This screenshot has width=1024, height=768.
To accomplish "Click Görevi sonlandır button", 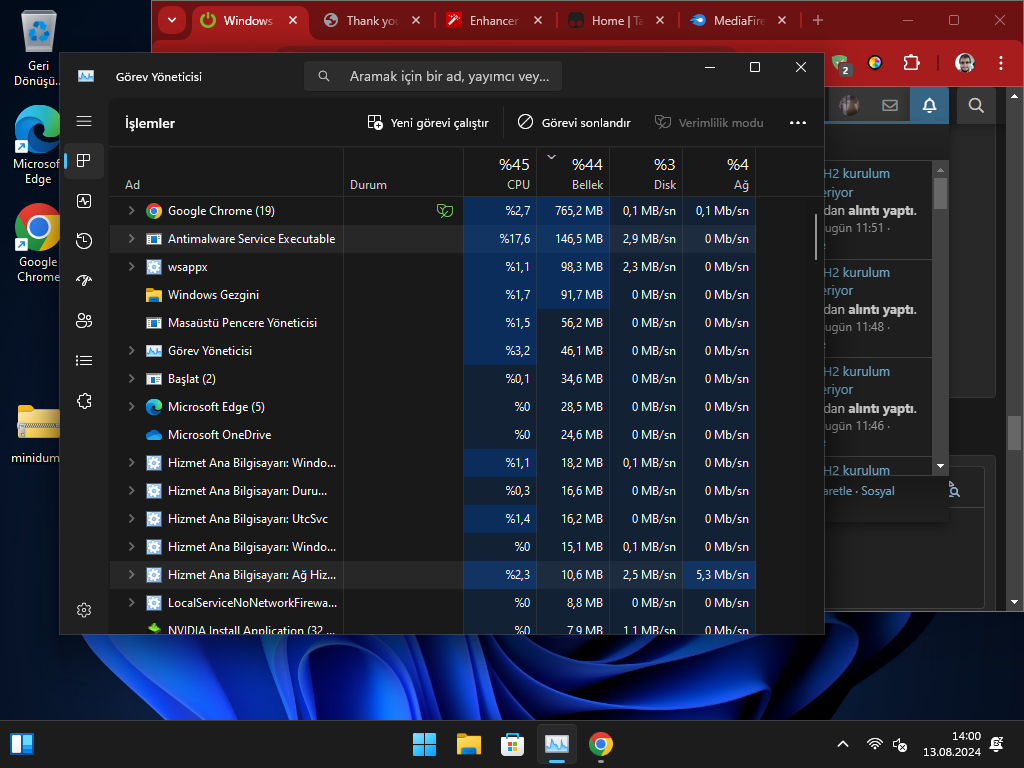I will (574, 123).
